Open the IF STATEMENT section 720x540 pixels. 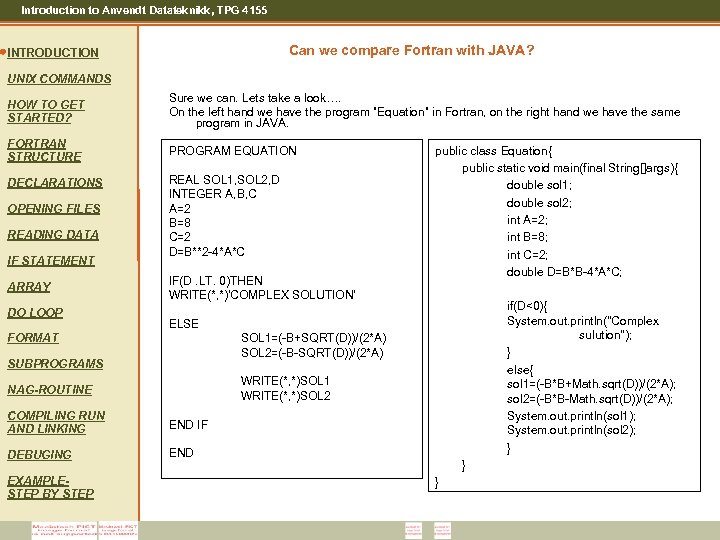point(51,261)
